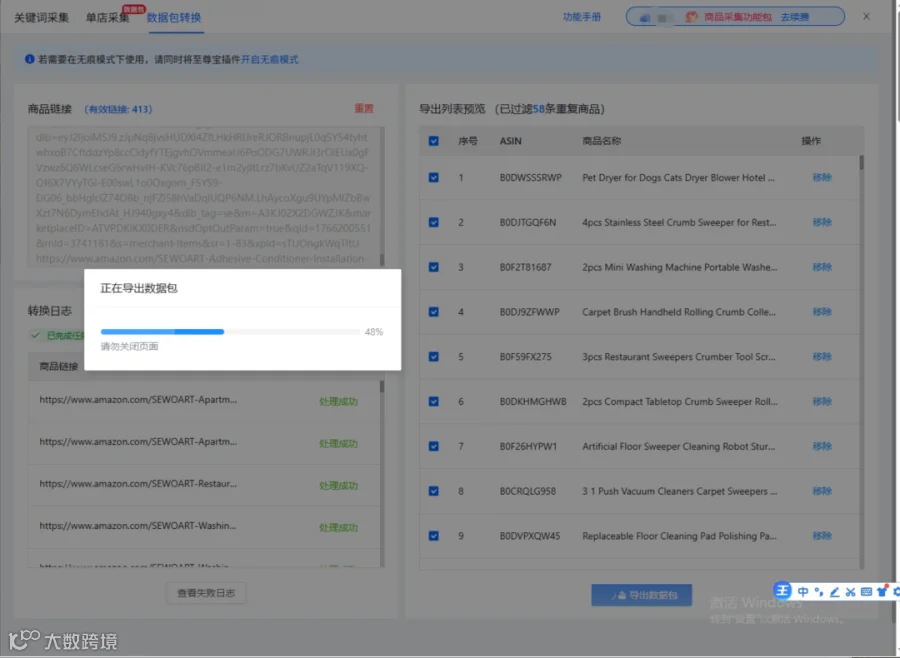Uncheck the checkbox for B0F26HYPW1
The height and width of the screenshot is (658, 900).
(434, 446)
